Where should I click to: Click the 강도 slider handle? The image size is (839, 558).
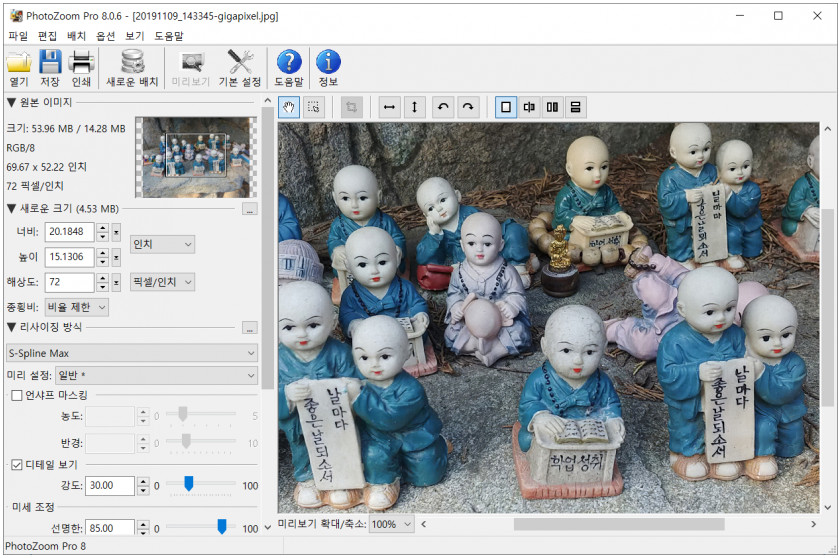[x=188, y=485]
